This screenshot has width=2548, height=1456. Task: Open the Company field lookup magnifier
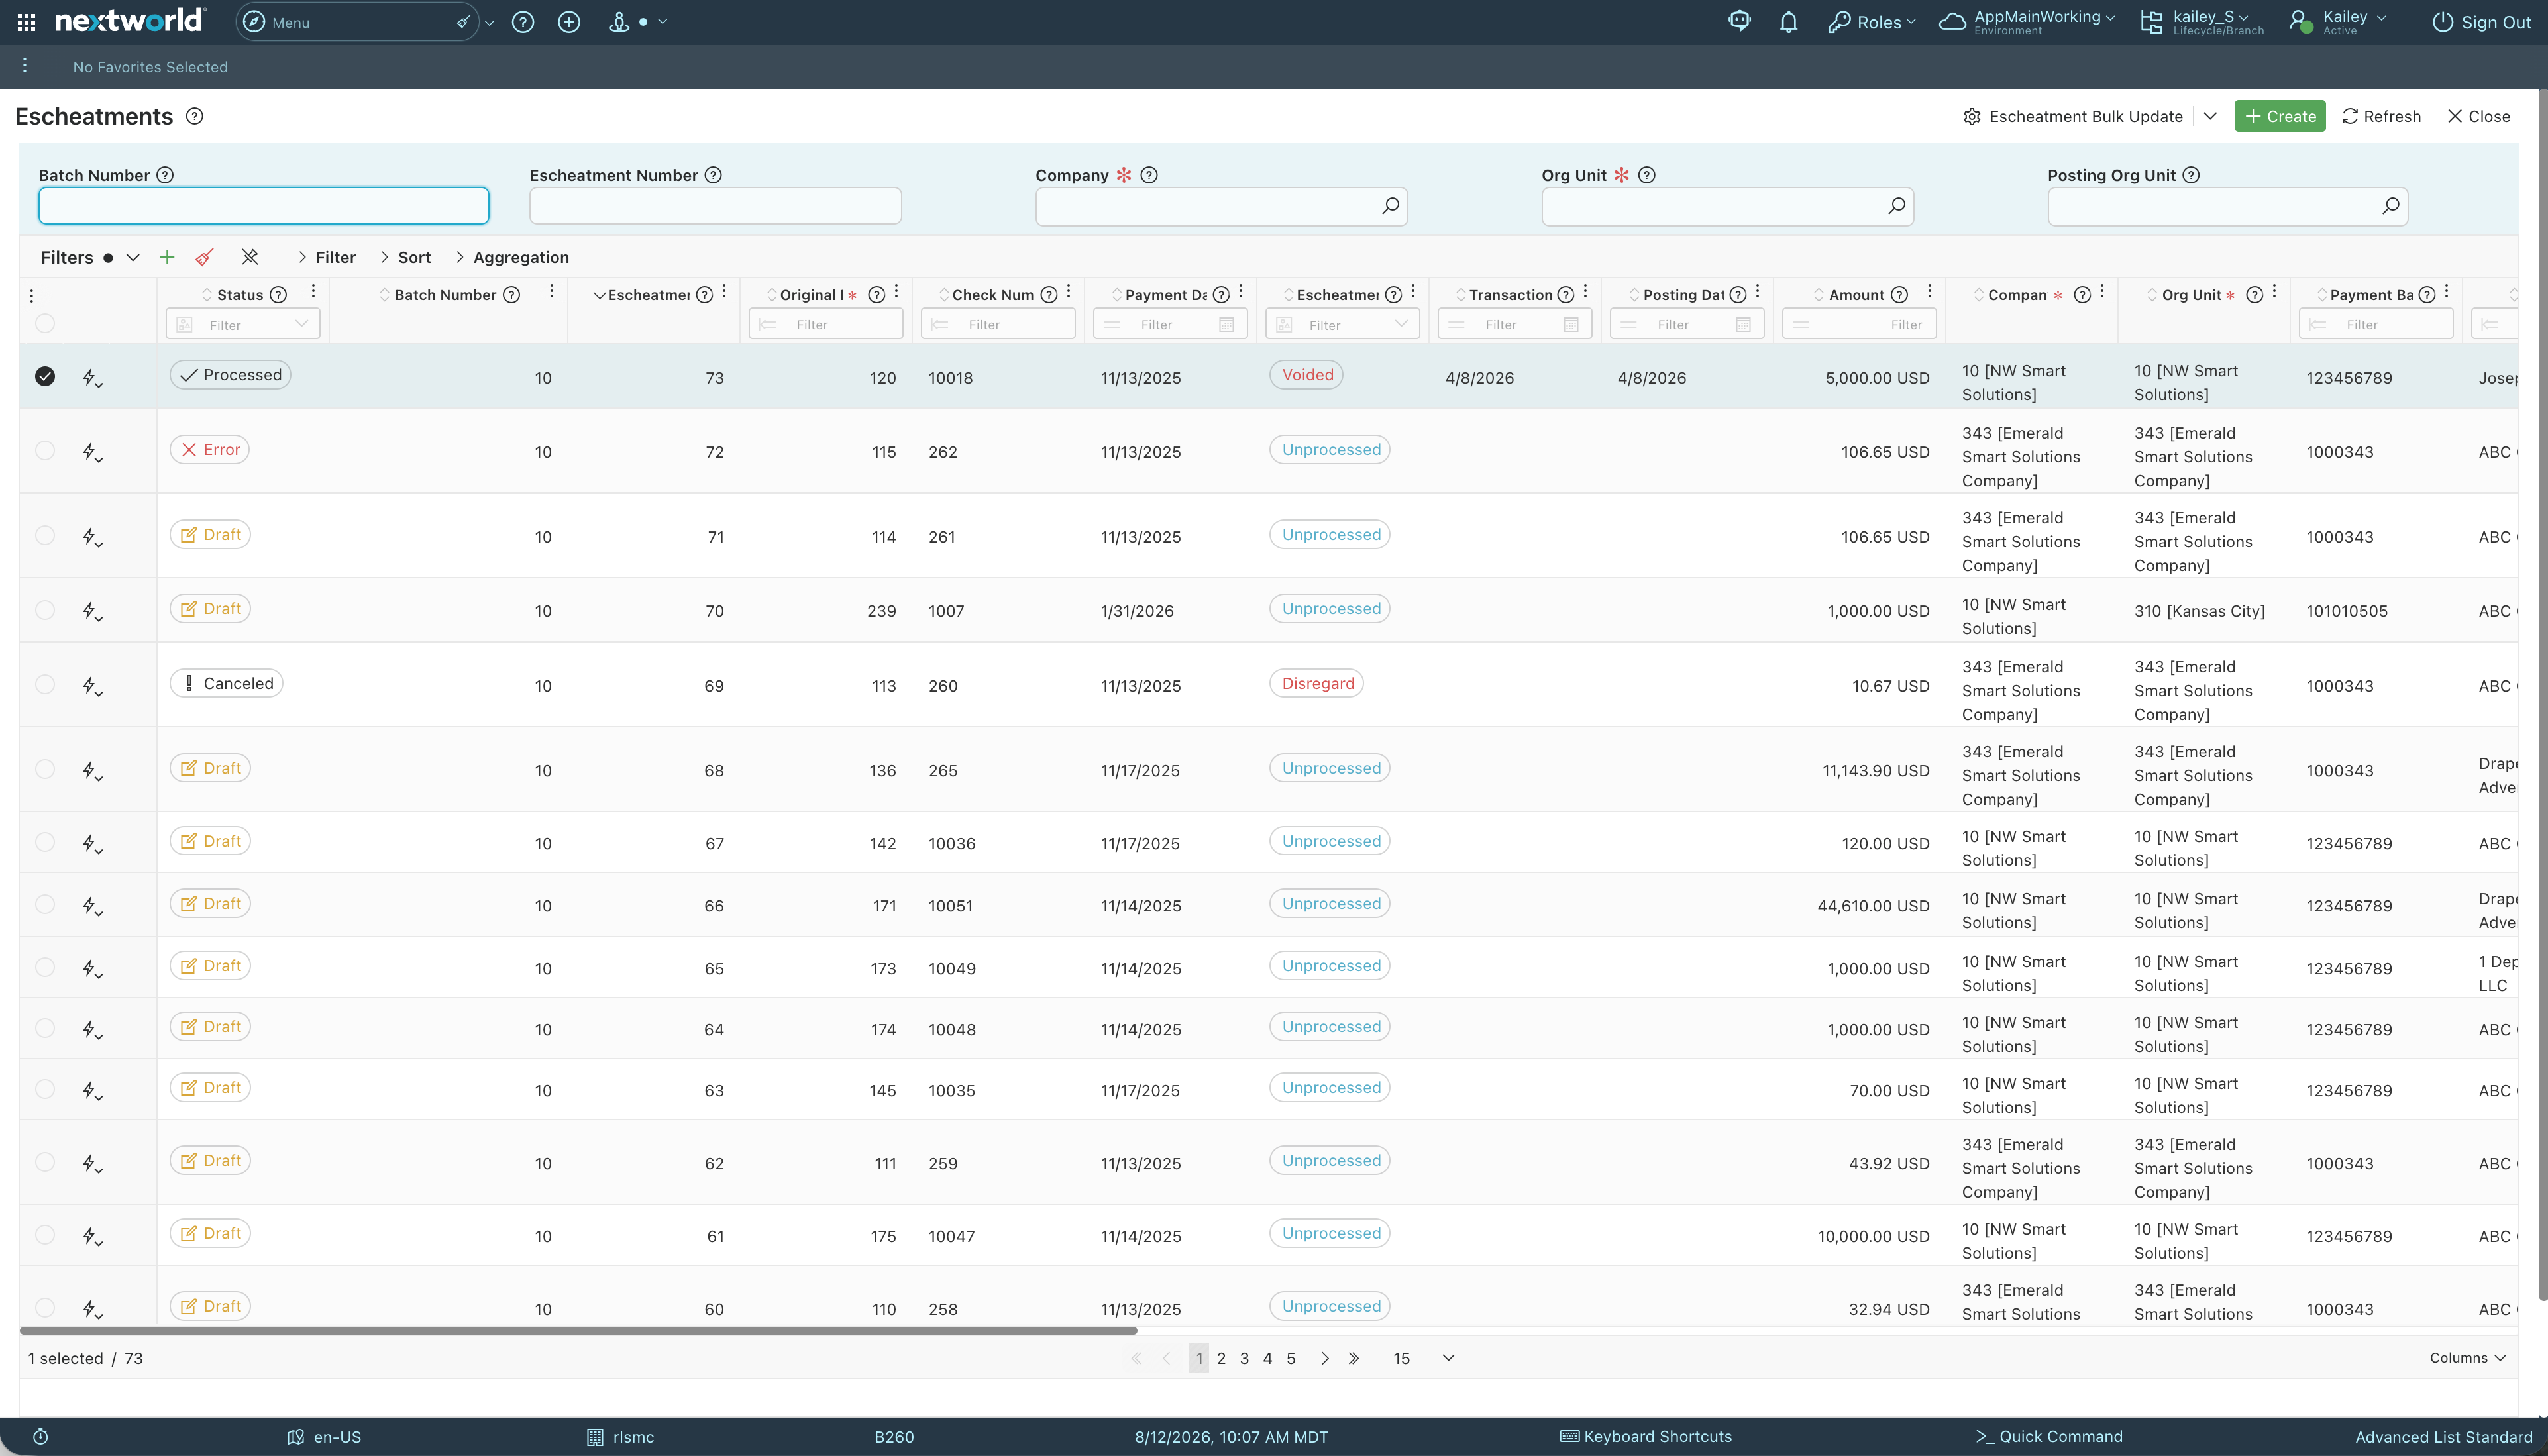1390,206
